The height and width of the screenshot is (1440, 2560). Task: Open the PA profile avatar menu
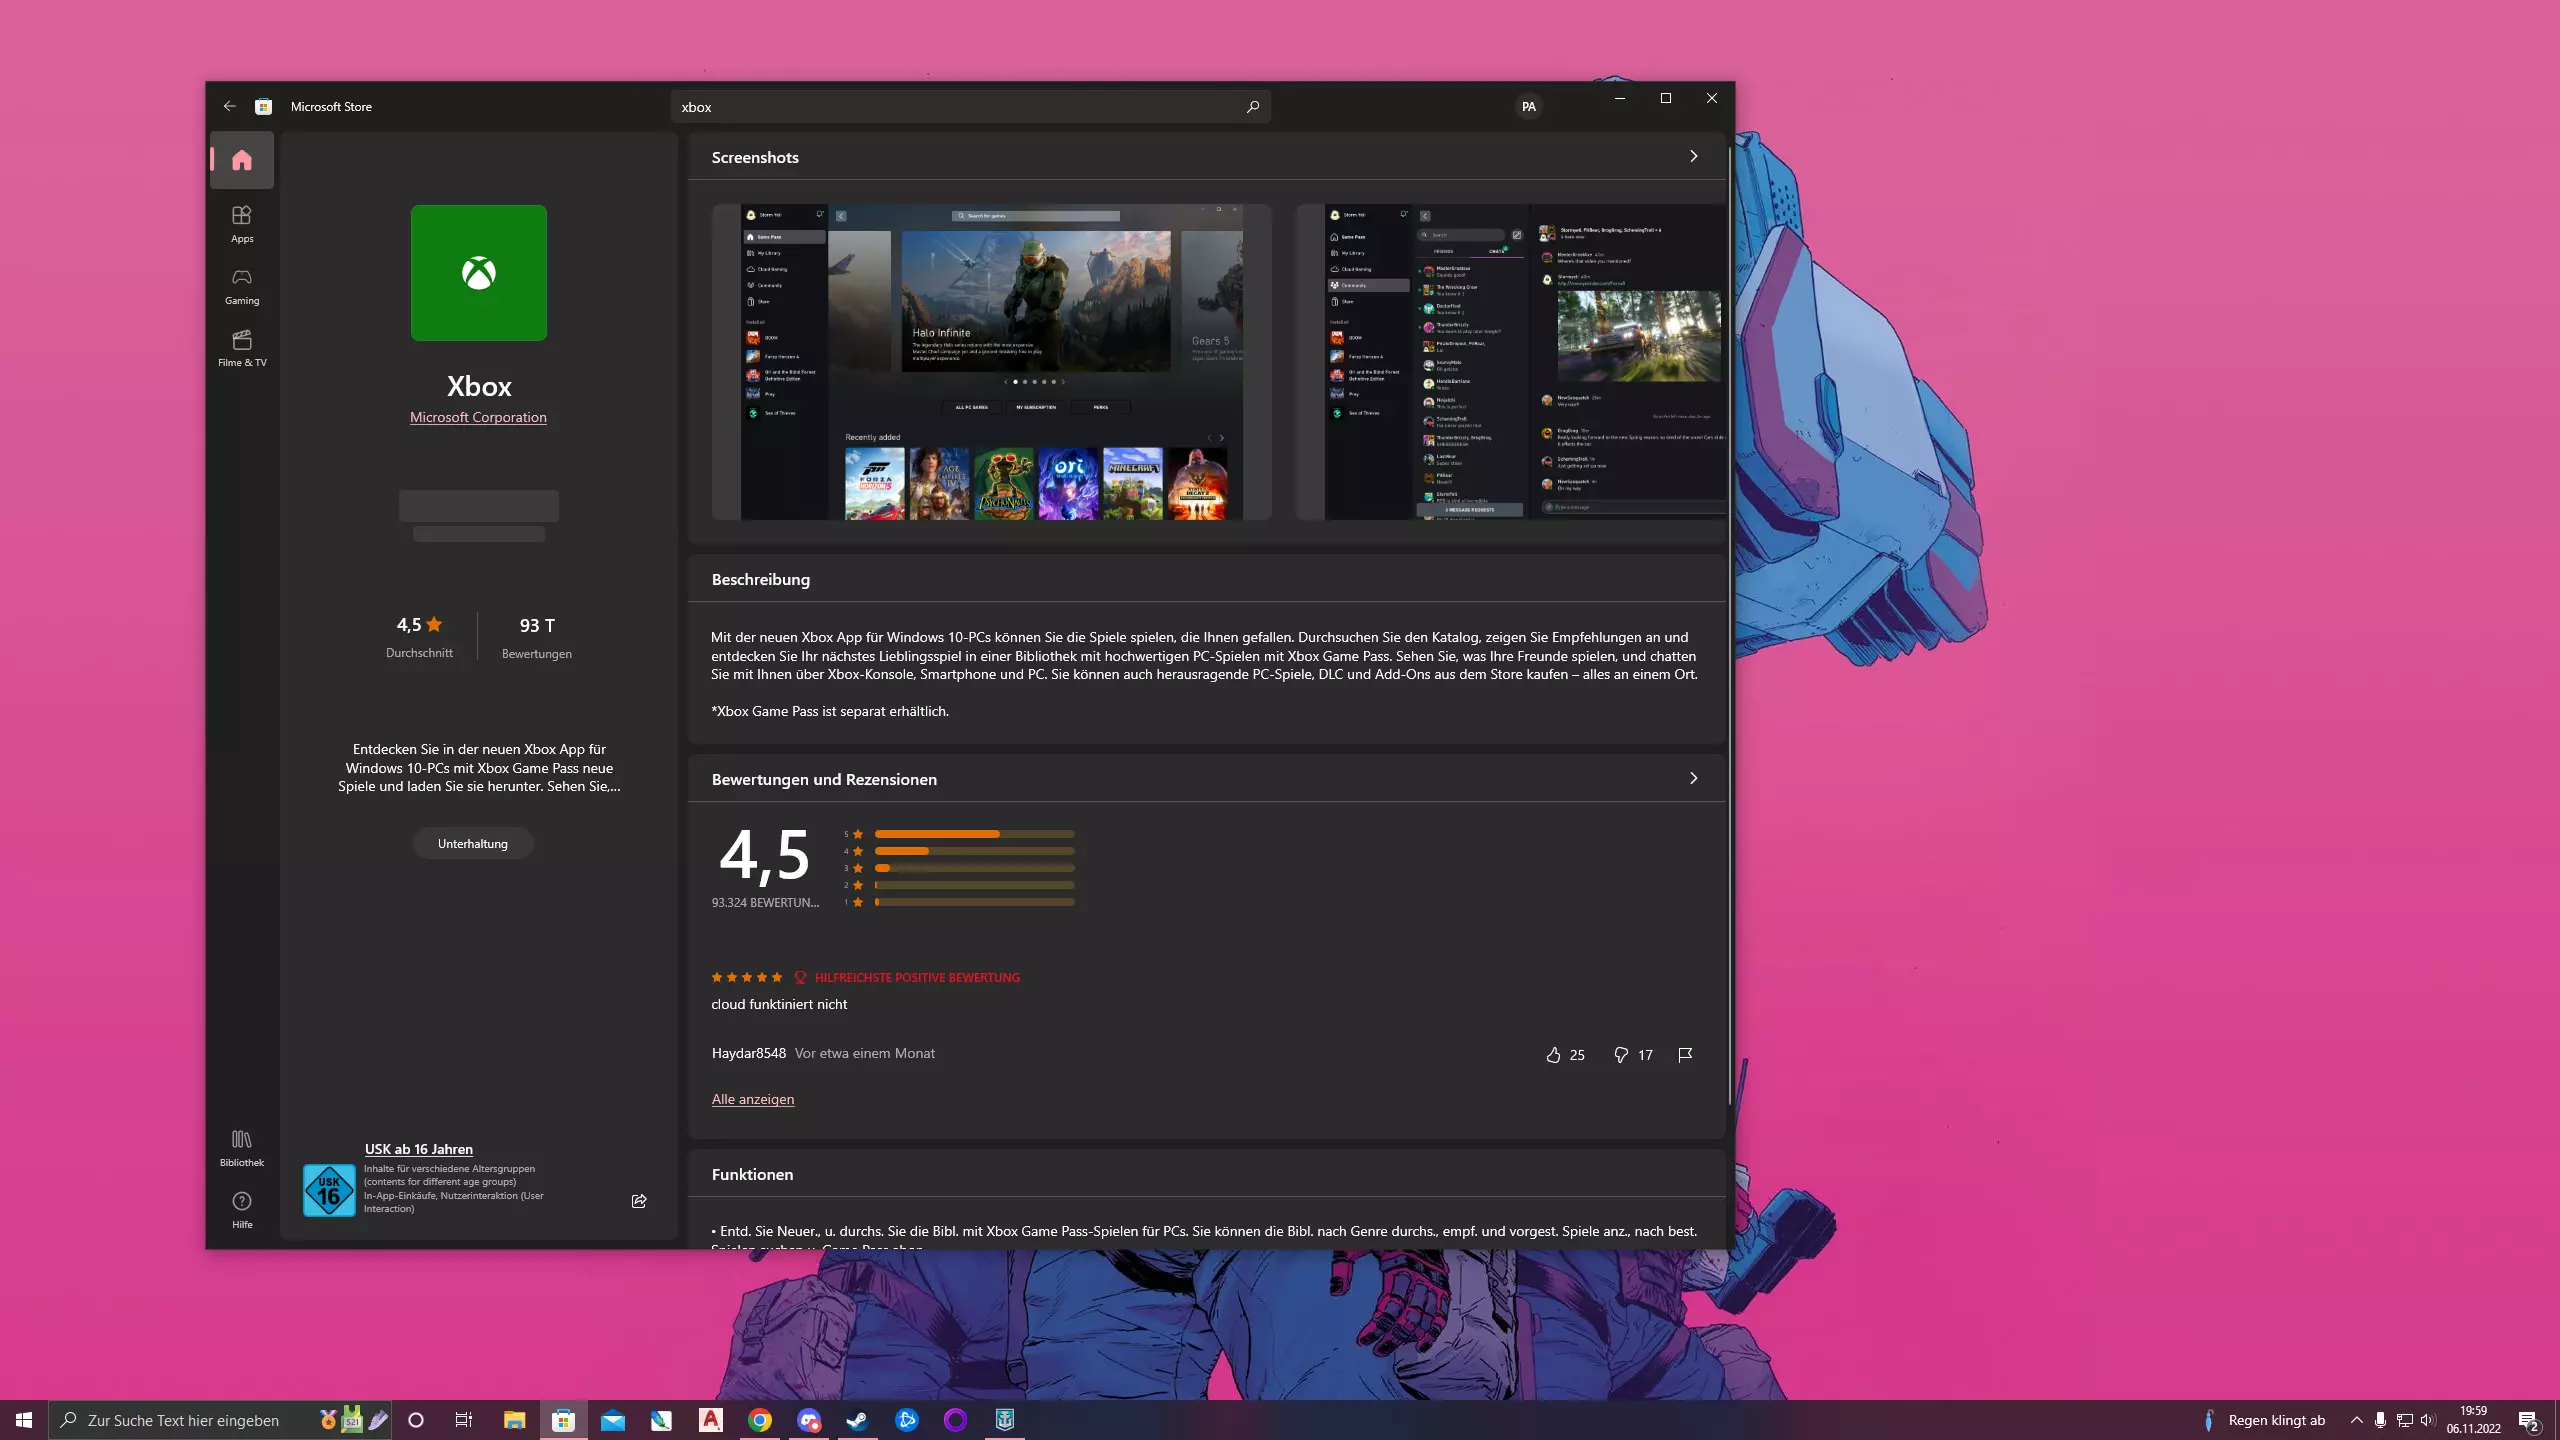click(x=1528, y=107)
